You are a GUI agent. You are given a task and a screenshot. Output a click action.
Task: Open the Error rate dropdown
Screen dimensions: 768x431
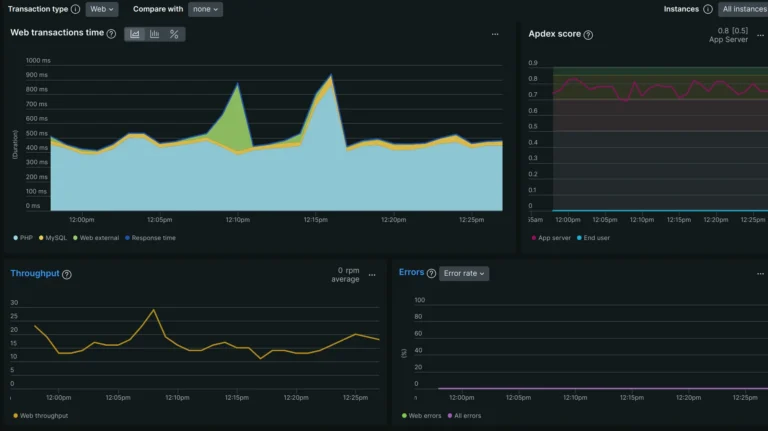(x=464, y=273)
